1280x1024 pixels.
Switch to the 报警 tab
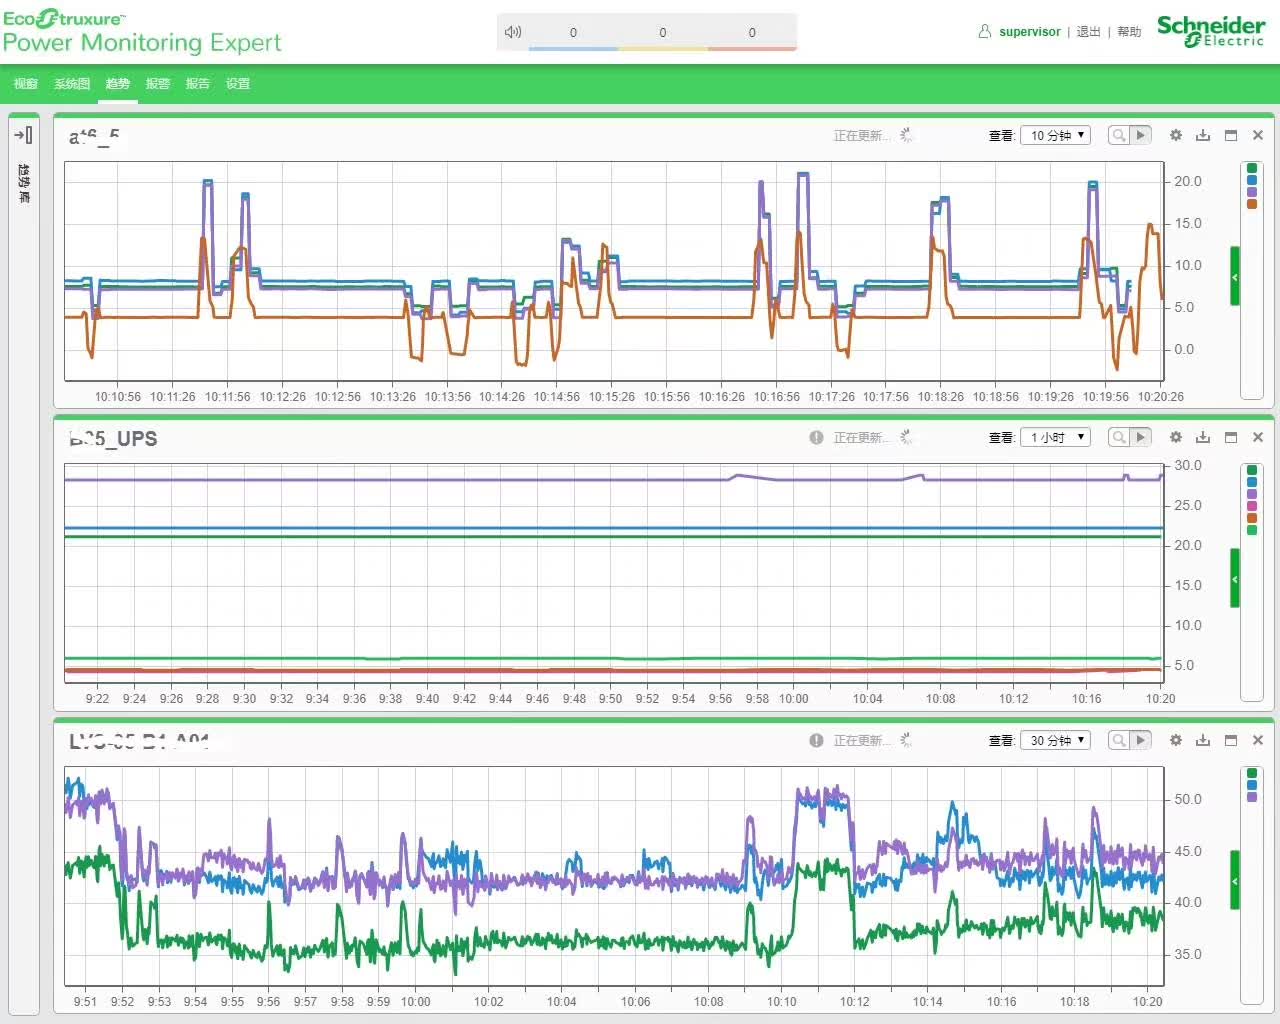158,84
